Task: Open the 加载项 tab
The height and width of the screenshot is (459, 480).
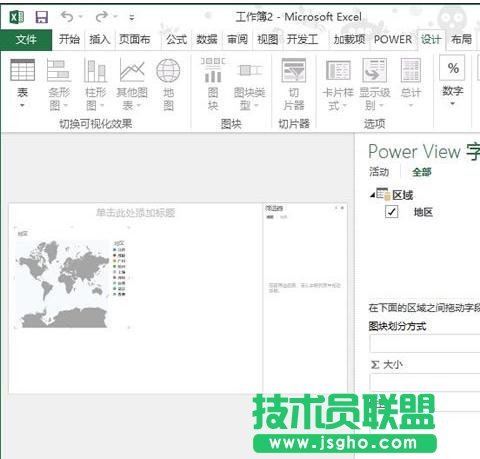Action: pos(349,40)
